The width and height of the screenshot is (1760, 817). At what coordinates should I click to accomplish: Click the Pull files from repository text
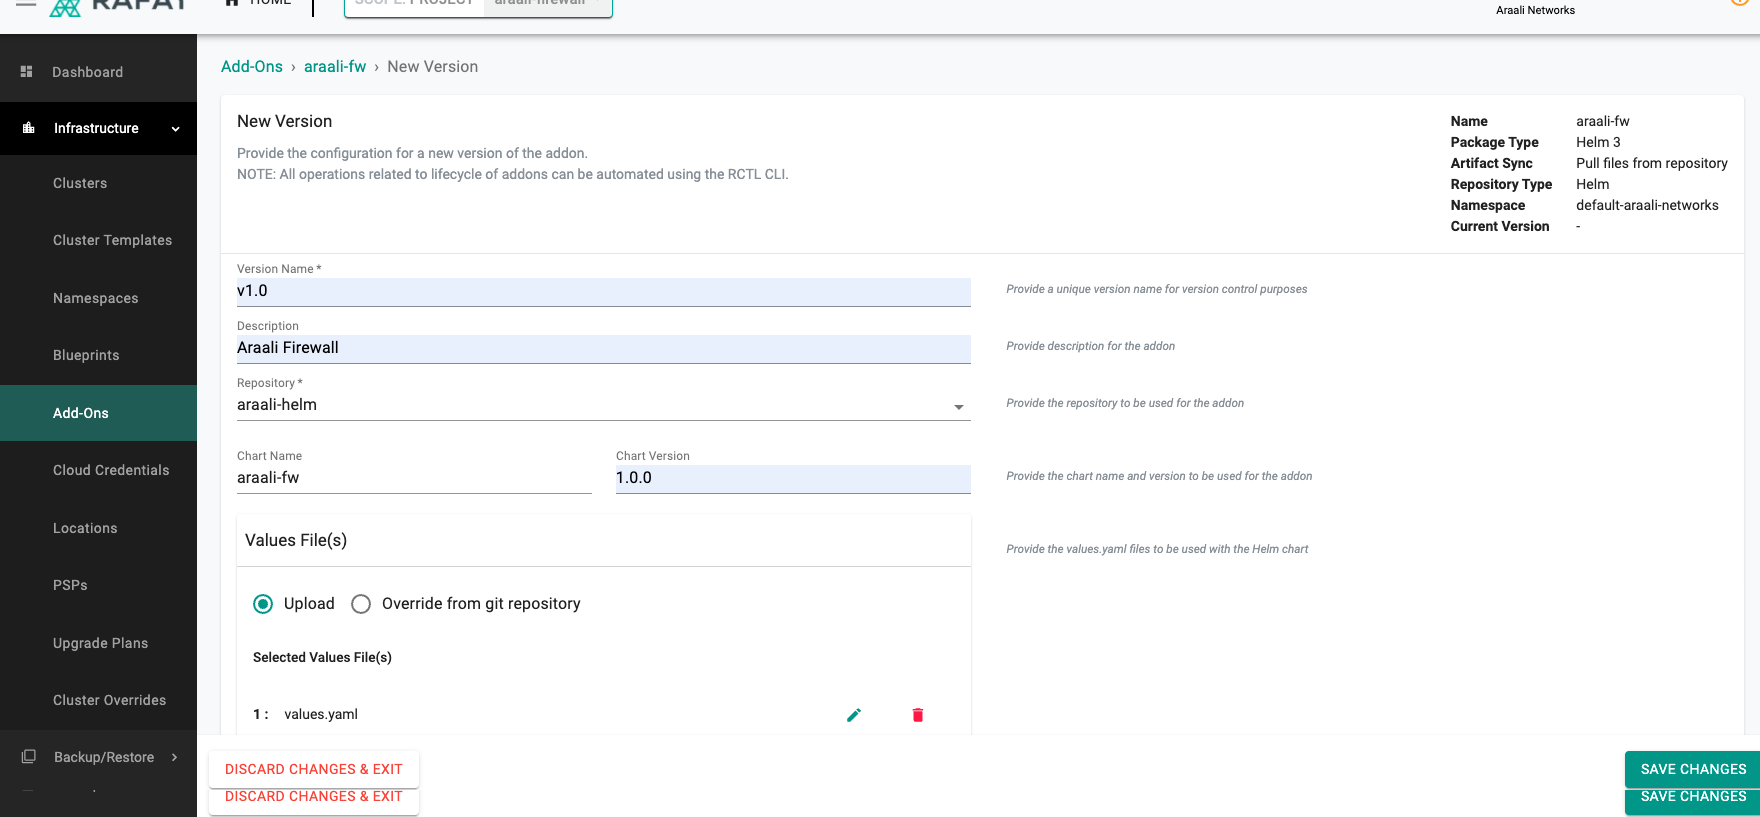[x=1652, y=163]
